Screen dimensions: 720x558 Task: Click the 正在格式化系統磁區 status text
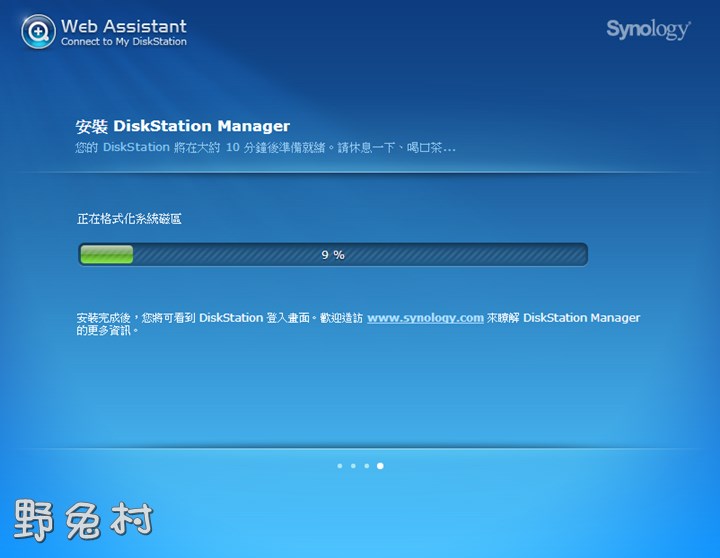click(129, 219)
